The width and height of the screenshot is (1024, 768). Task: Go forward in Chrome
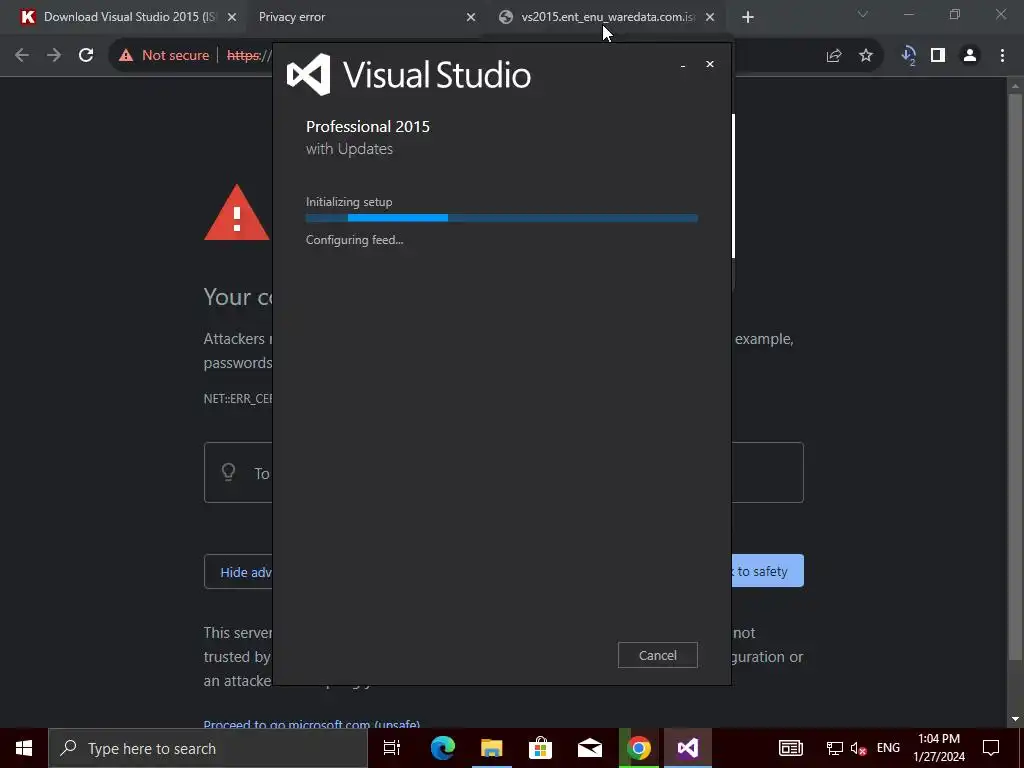click(54, 56)
